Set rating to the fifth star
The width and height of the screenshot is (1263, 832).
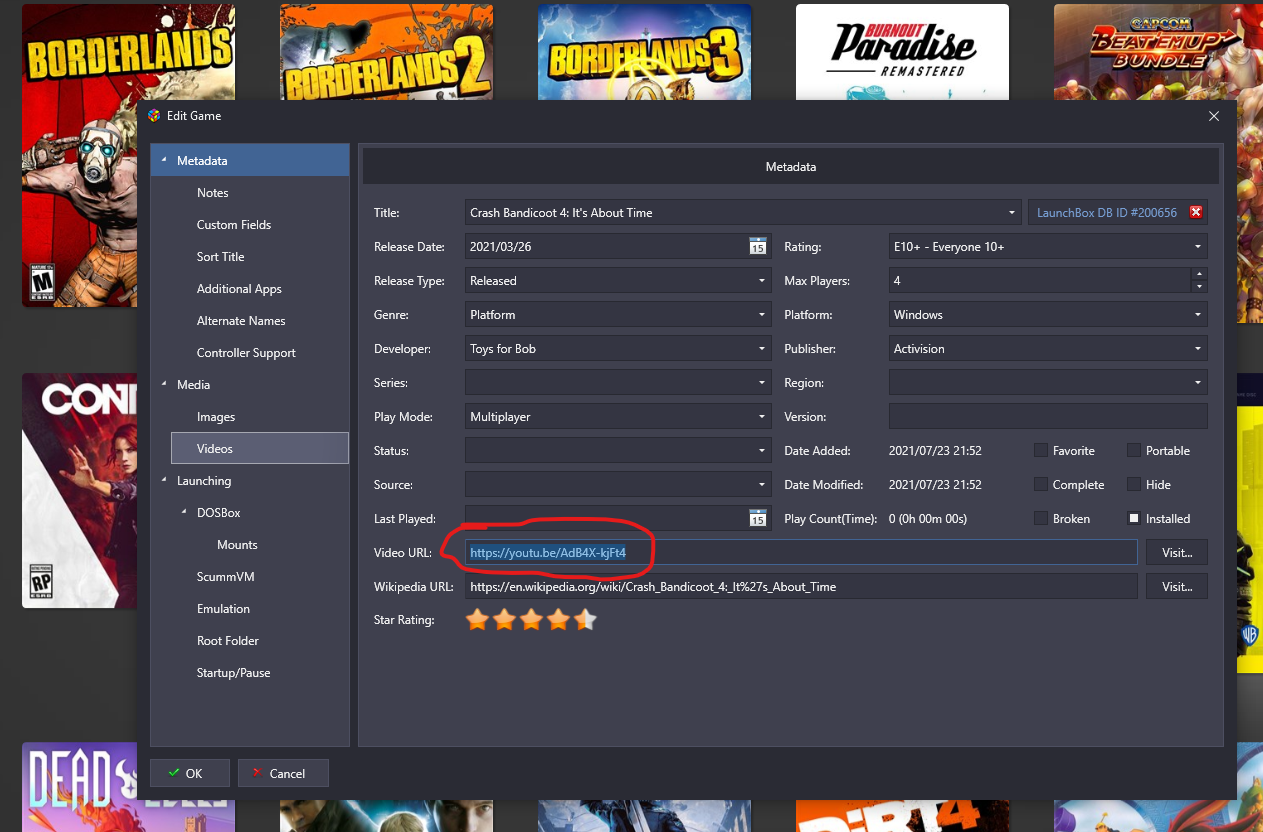pyautogui.click(x=585, y=620)
